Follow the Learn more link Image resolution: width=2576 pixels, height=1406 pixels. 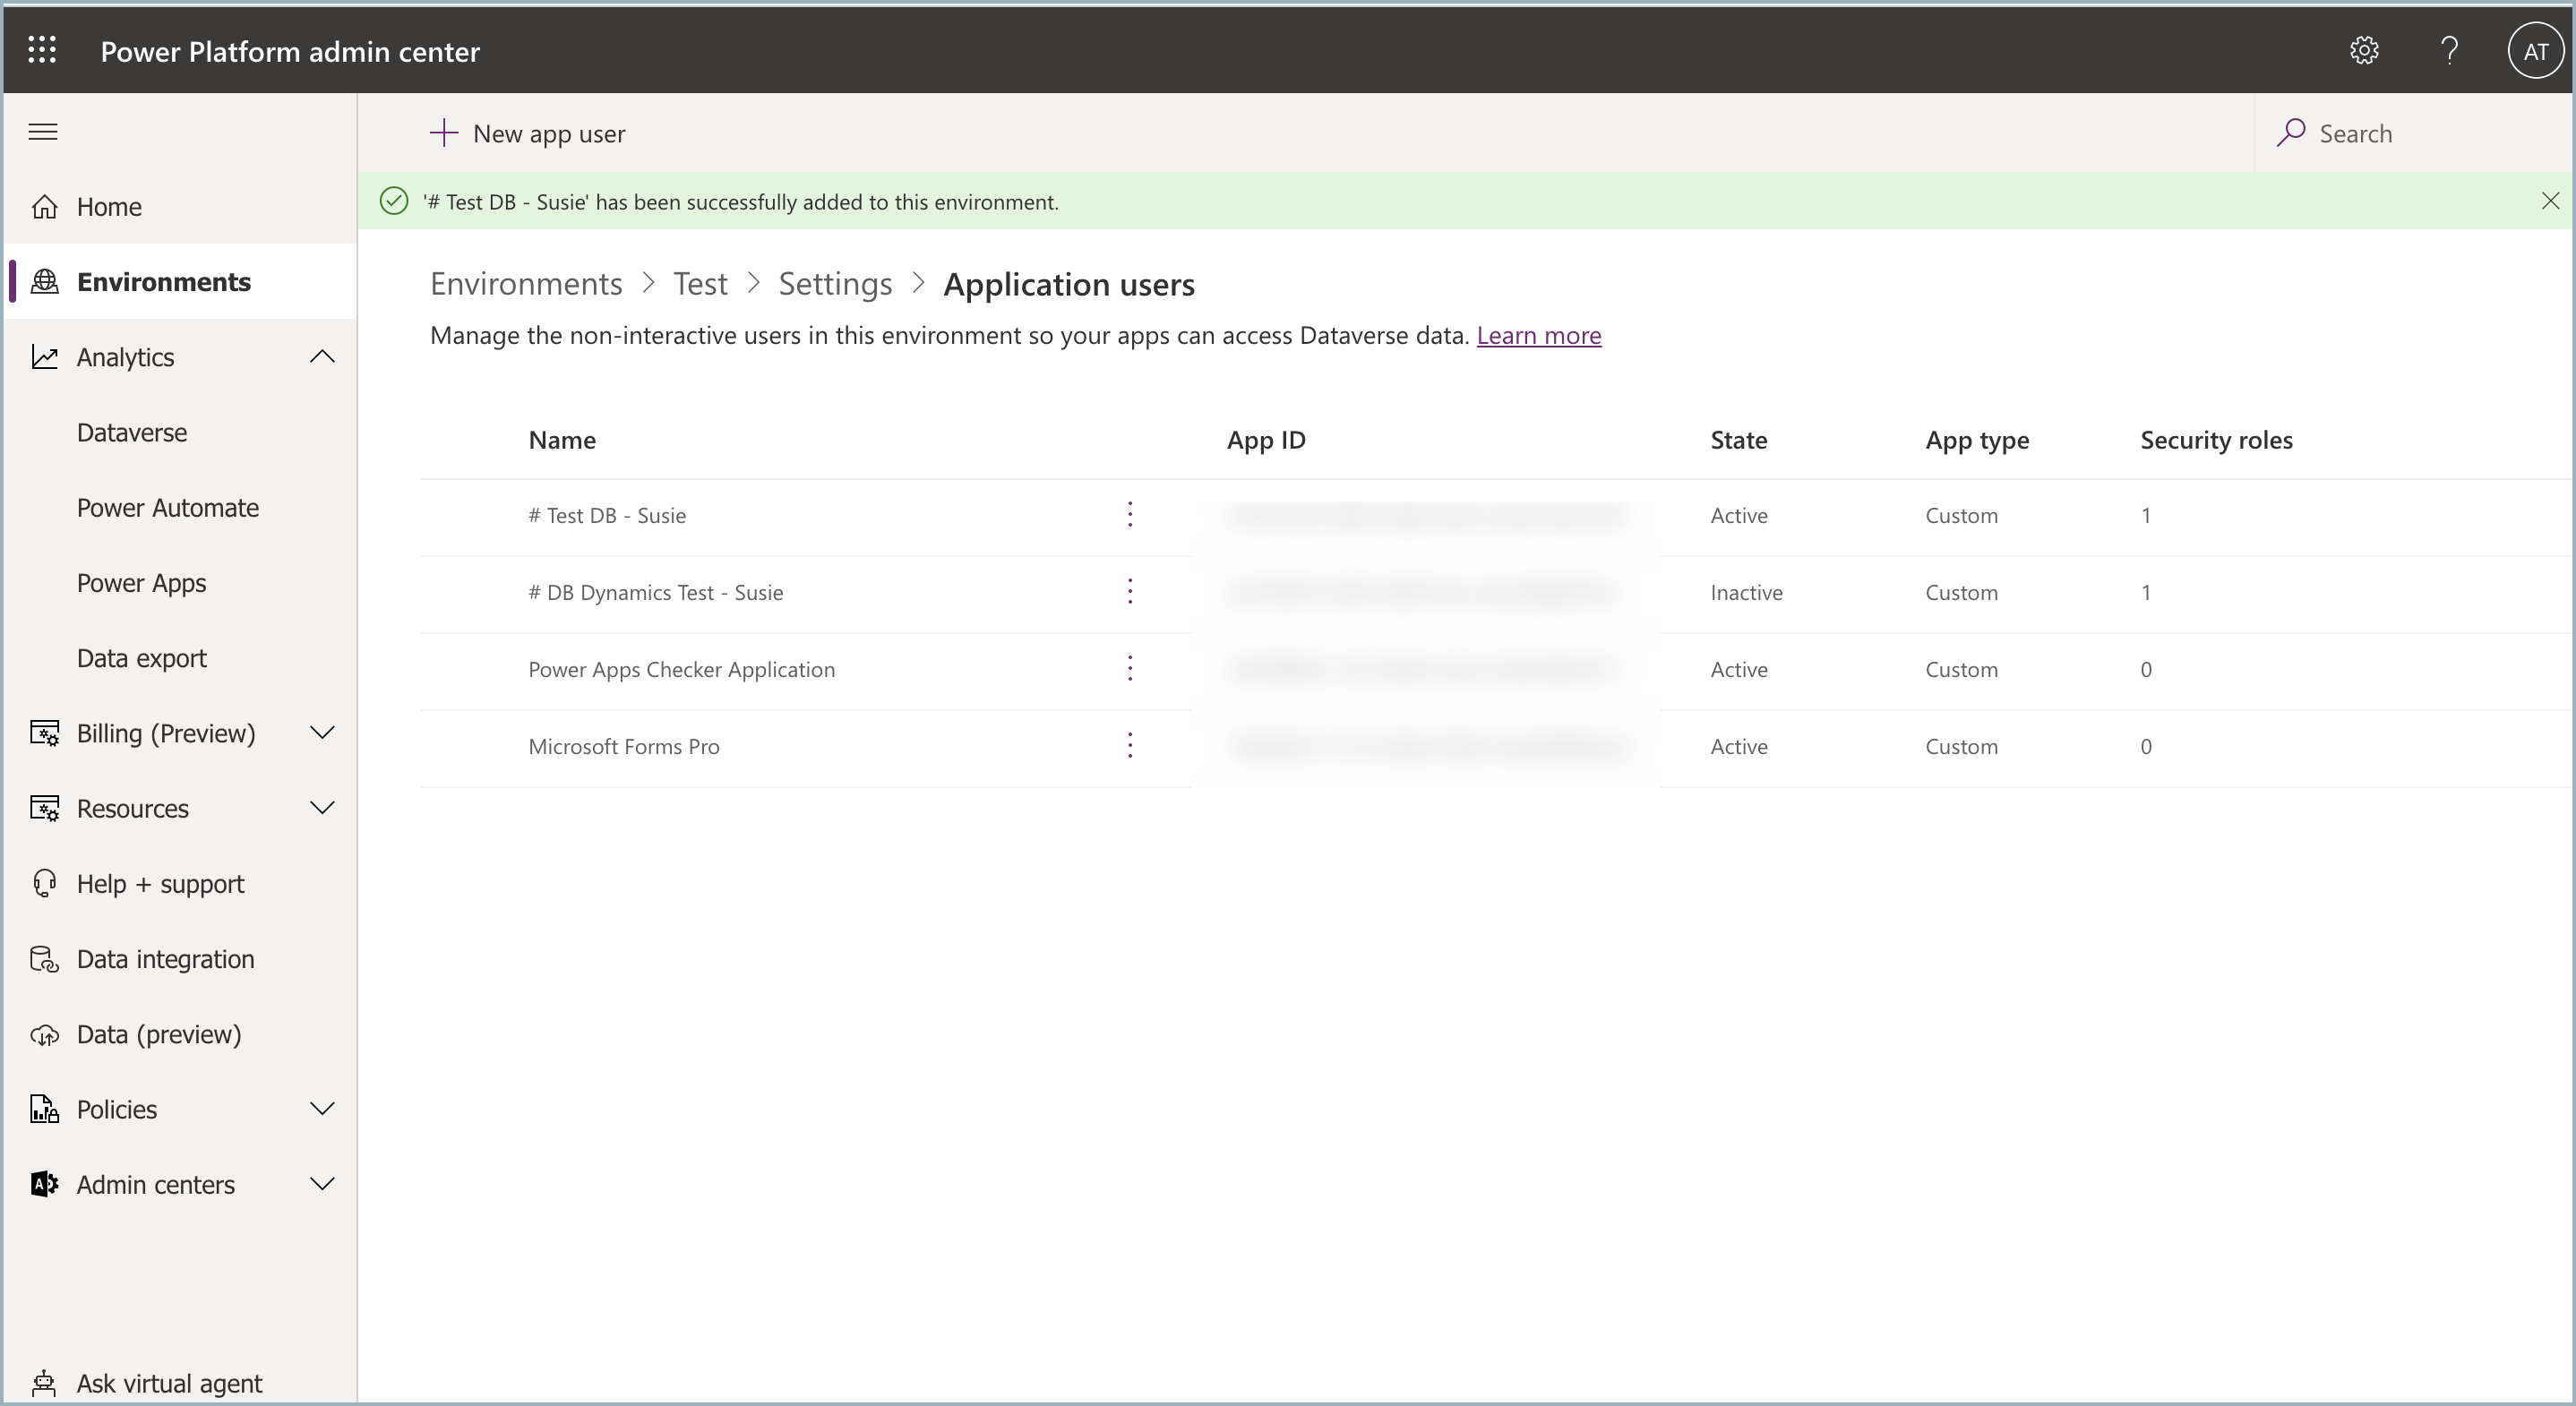(x=1538, y=335)
